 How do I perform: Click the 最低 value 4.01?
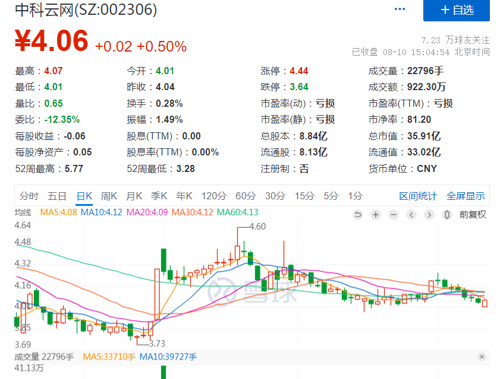pyautogui.click(x=53, y=87)
